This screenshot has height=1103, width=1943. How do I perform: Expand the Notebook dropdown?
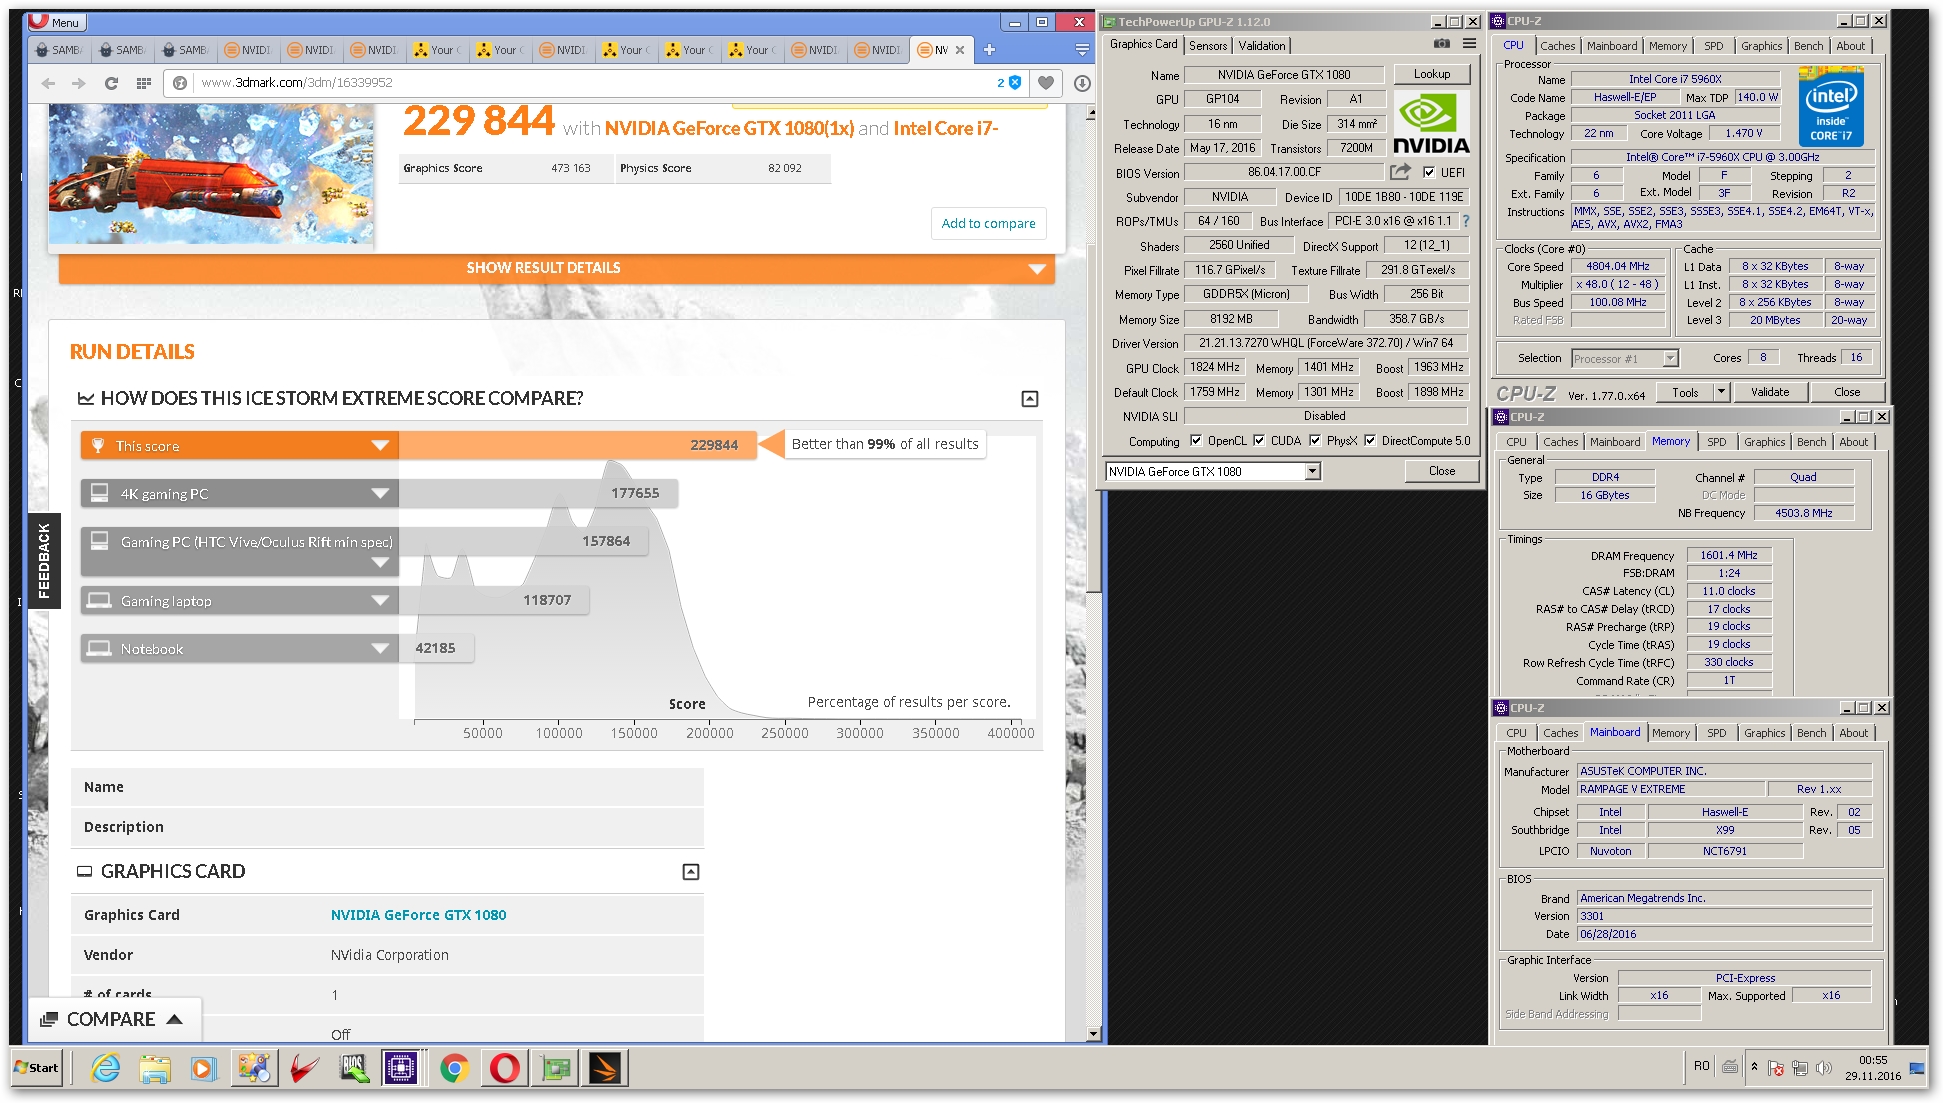coord(380,648)
